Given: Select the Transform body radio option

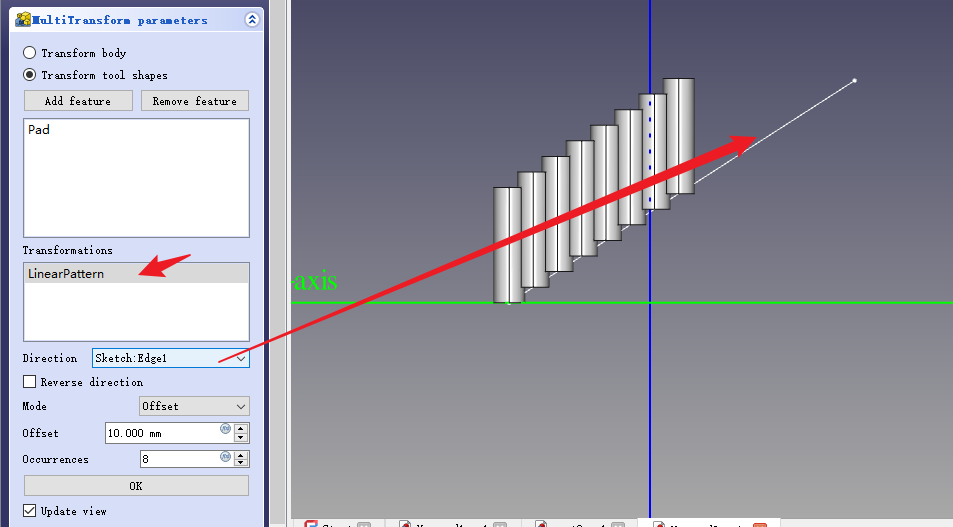Looking at the screenshot, I should [x=30, y=53].
